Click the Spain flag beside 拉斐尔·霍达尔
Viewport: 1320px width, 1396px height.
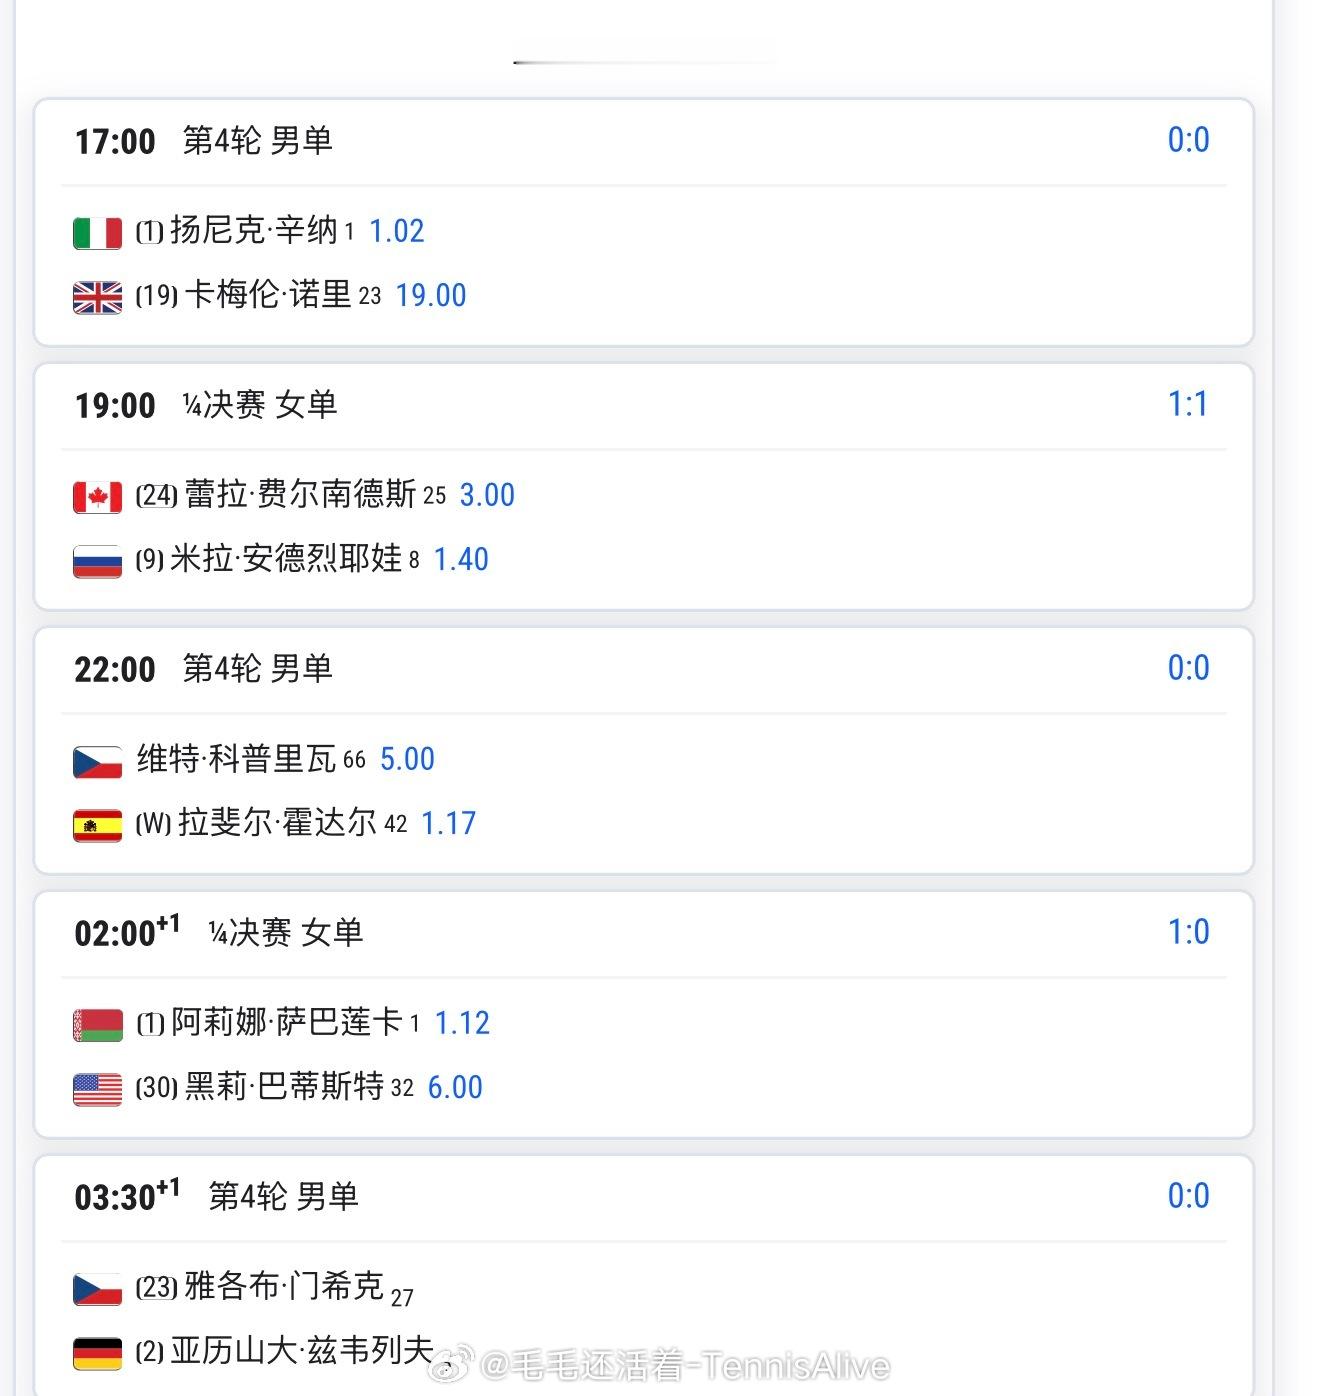click(x=97, y=825)
